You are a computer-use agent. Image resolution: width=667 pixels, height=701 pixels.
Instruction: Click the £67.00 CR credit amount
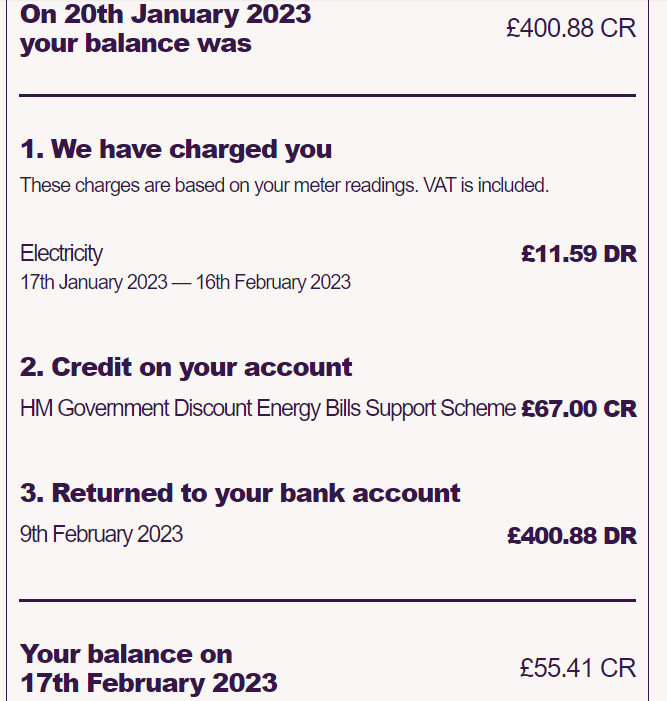click(x=579, y=409)
